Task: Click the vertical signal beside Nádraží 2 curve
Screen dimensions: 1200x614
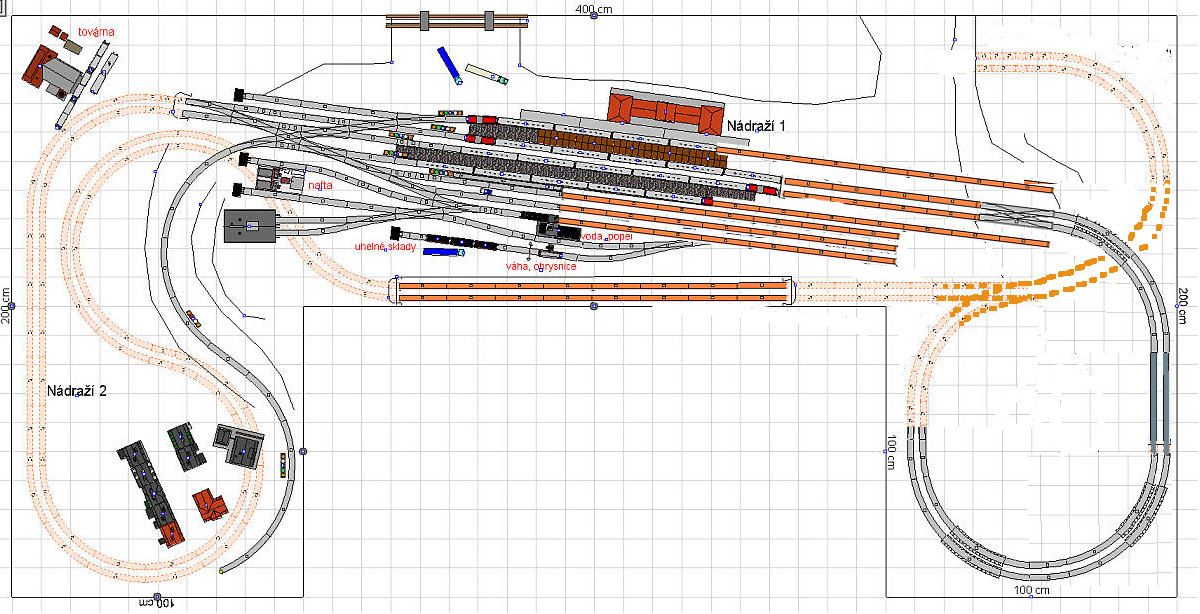Action: (283, 465)
